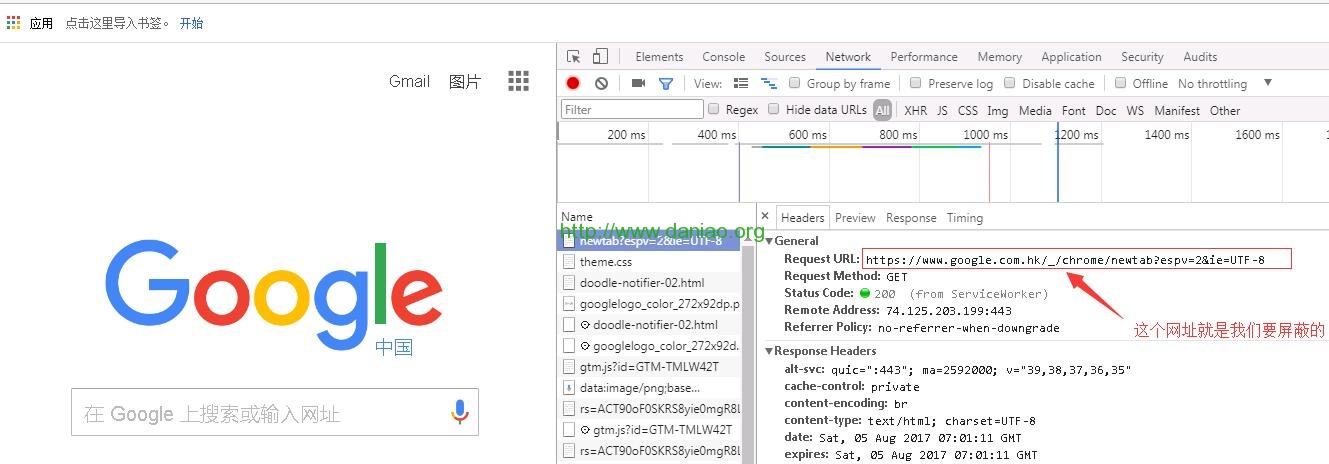
Task: Tick the Disable cache checkbox
Action: (1010, 83)
